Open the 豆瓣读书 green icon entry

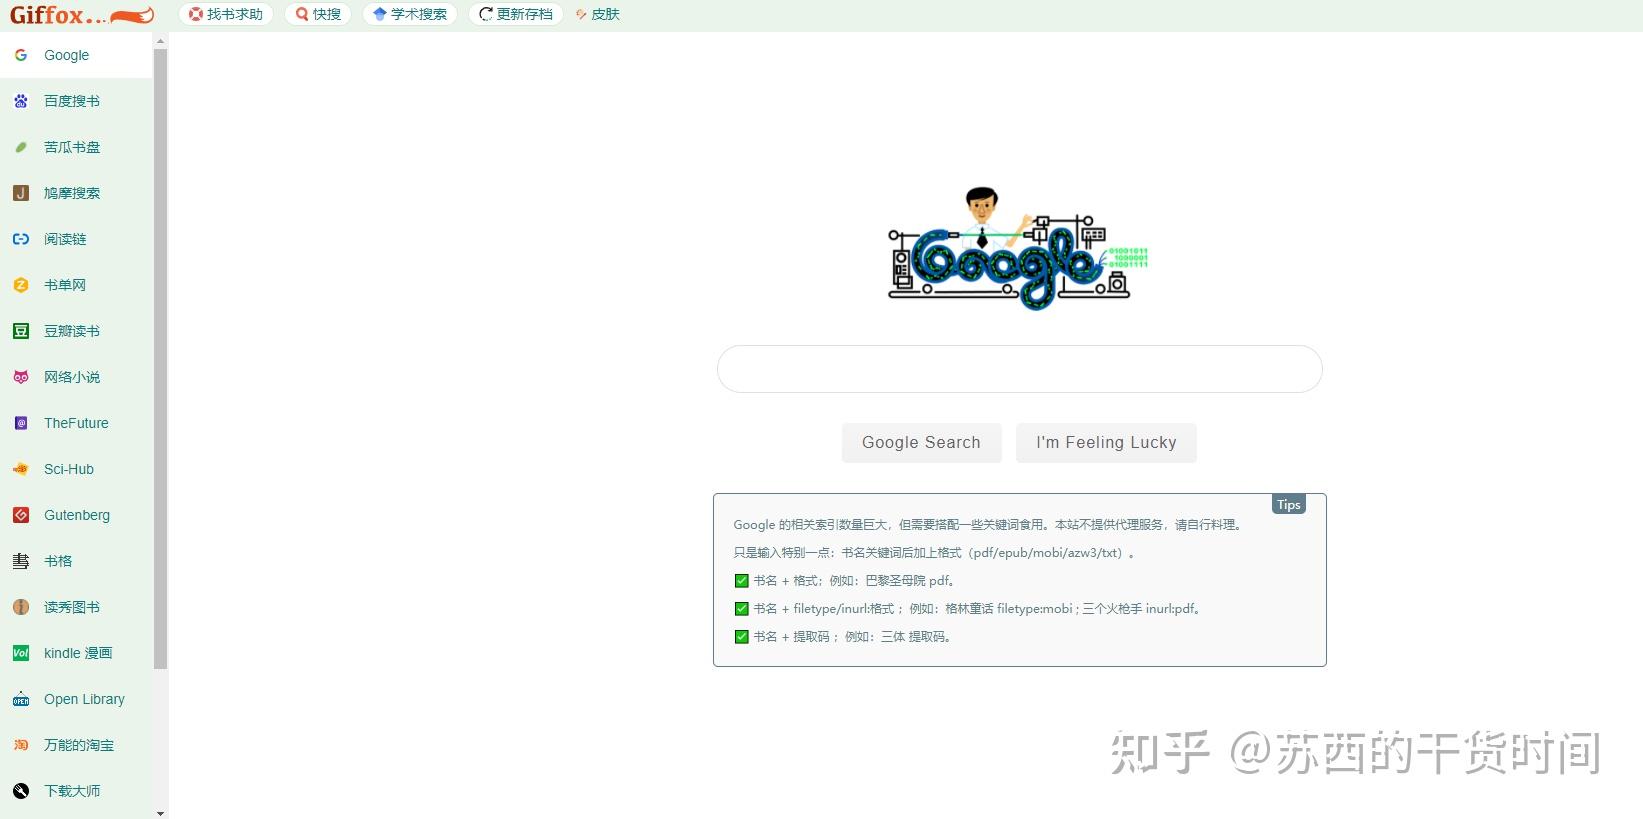[76, 331]
